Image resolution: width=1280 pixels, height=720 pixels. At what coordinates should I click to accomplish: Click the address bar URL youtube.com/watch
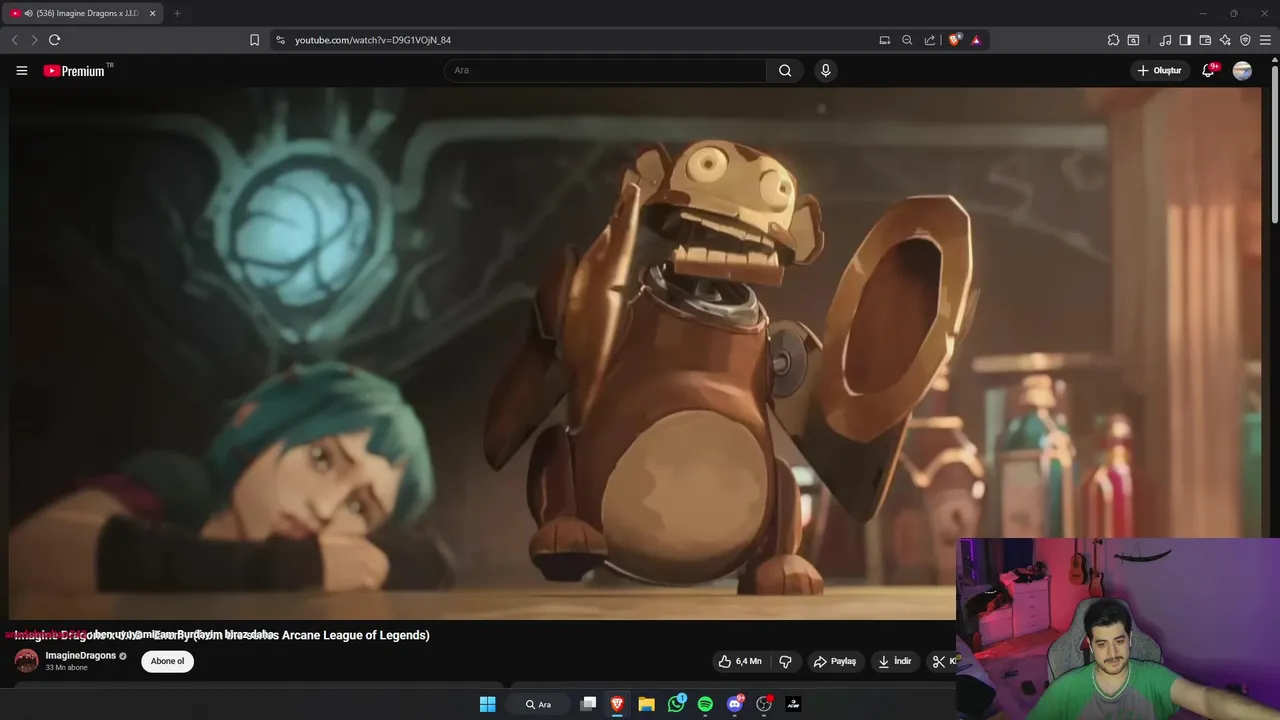[x=373, y=40]
